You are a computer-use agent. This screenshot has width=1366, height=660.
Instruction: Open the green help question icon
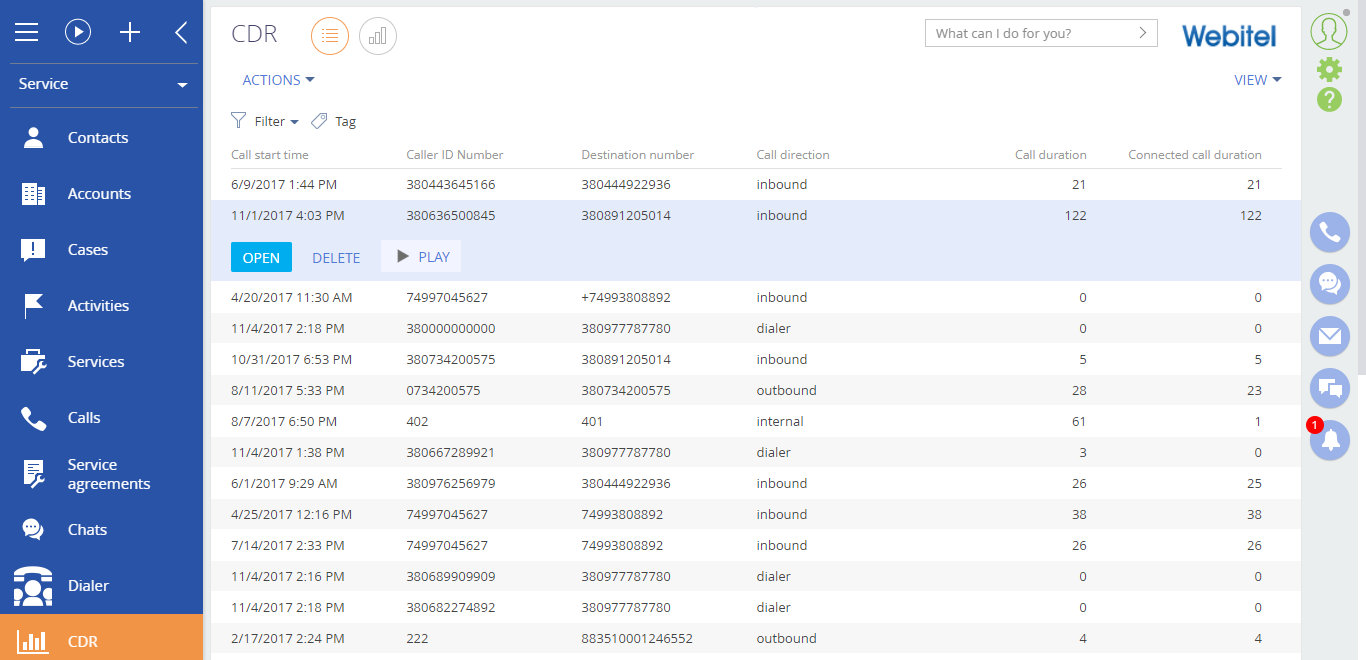click(x=1329, y=99)
